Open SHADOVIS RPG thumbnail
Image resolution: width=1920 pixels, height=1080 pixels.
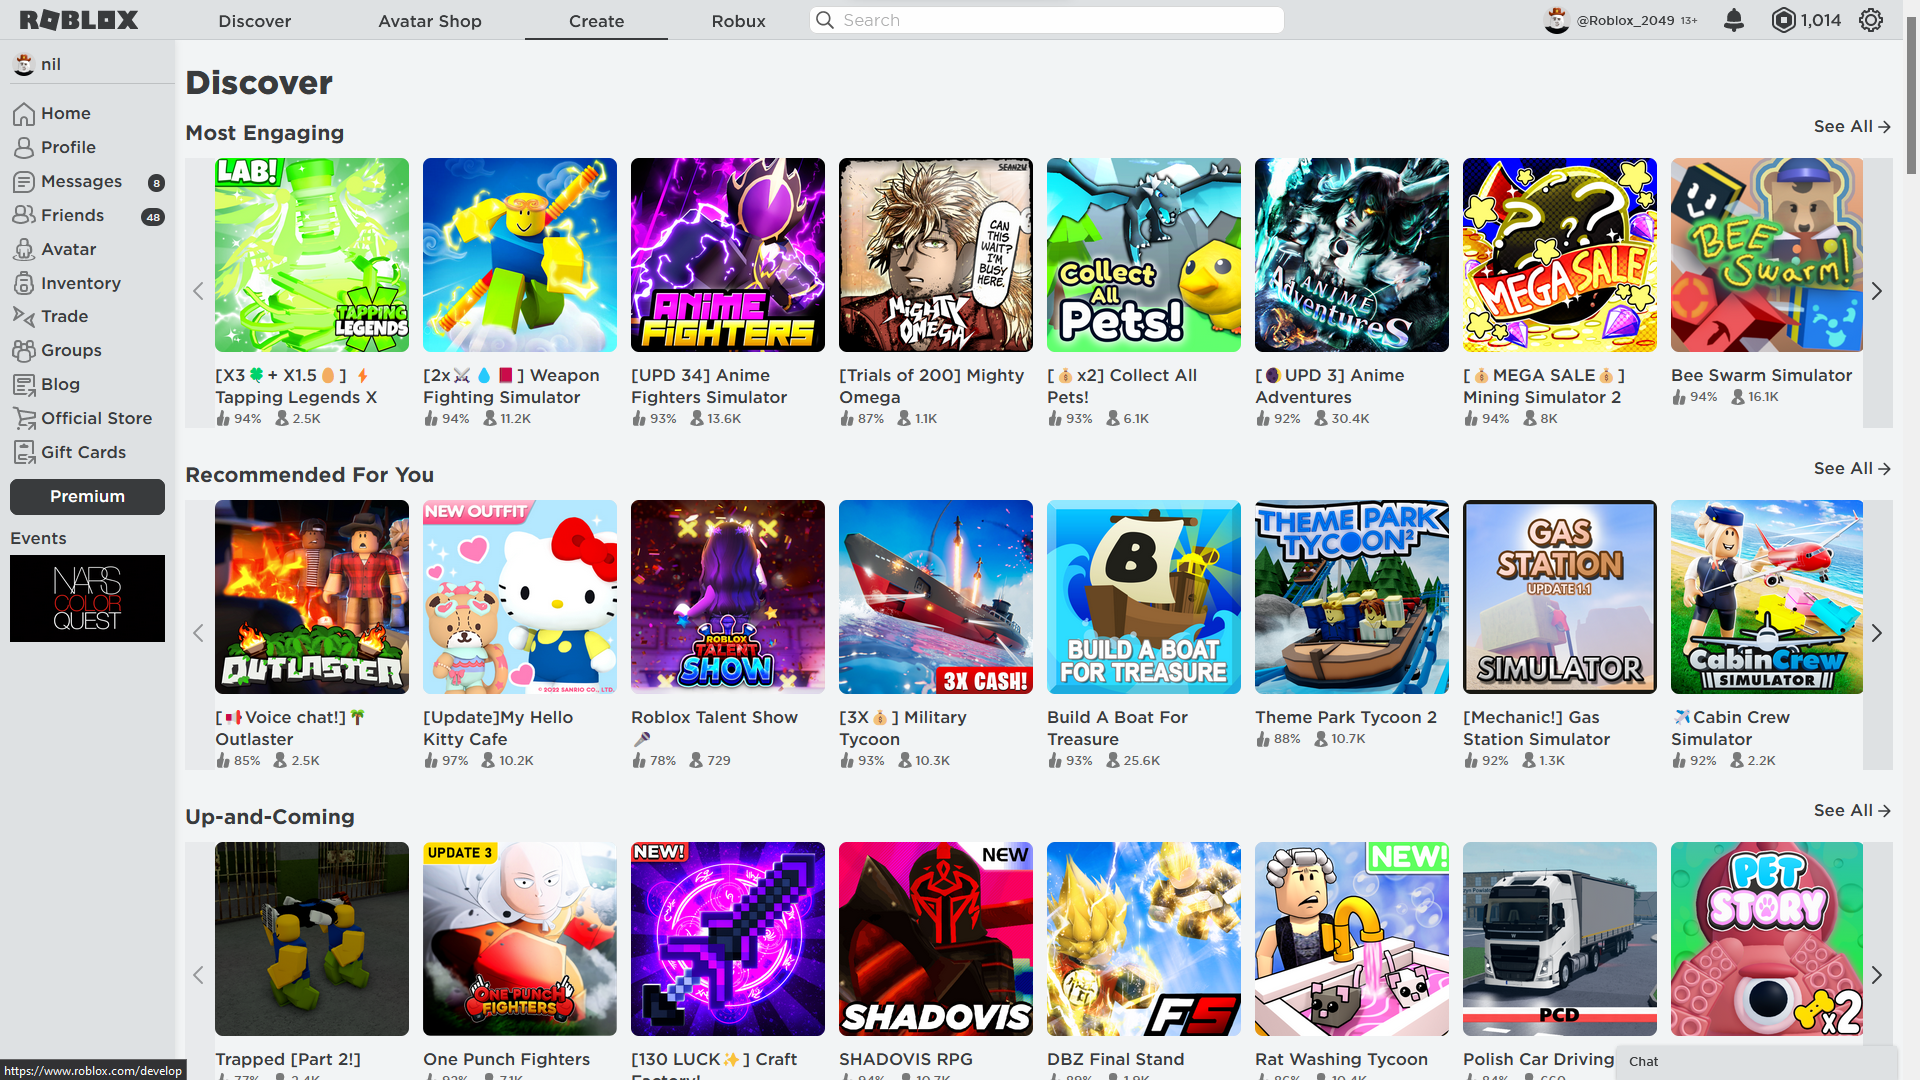click(936, 939)
